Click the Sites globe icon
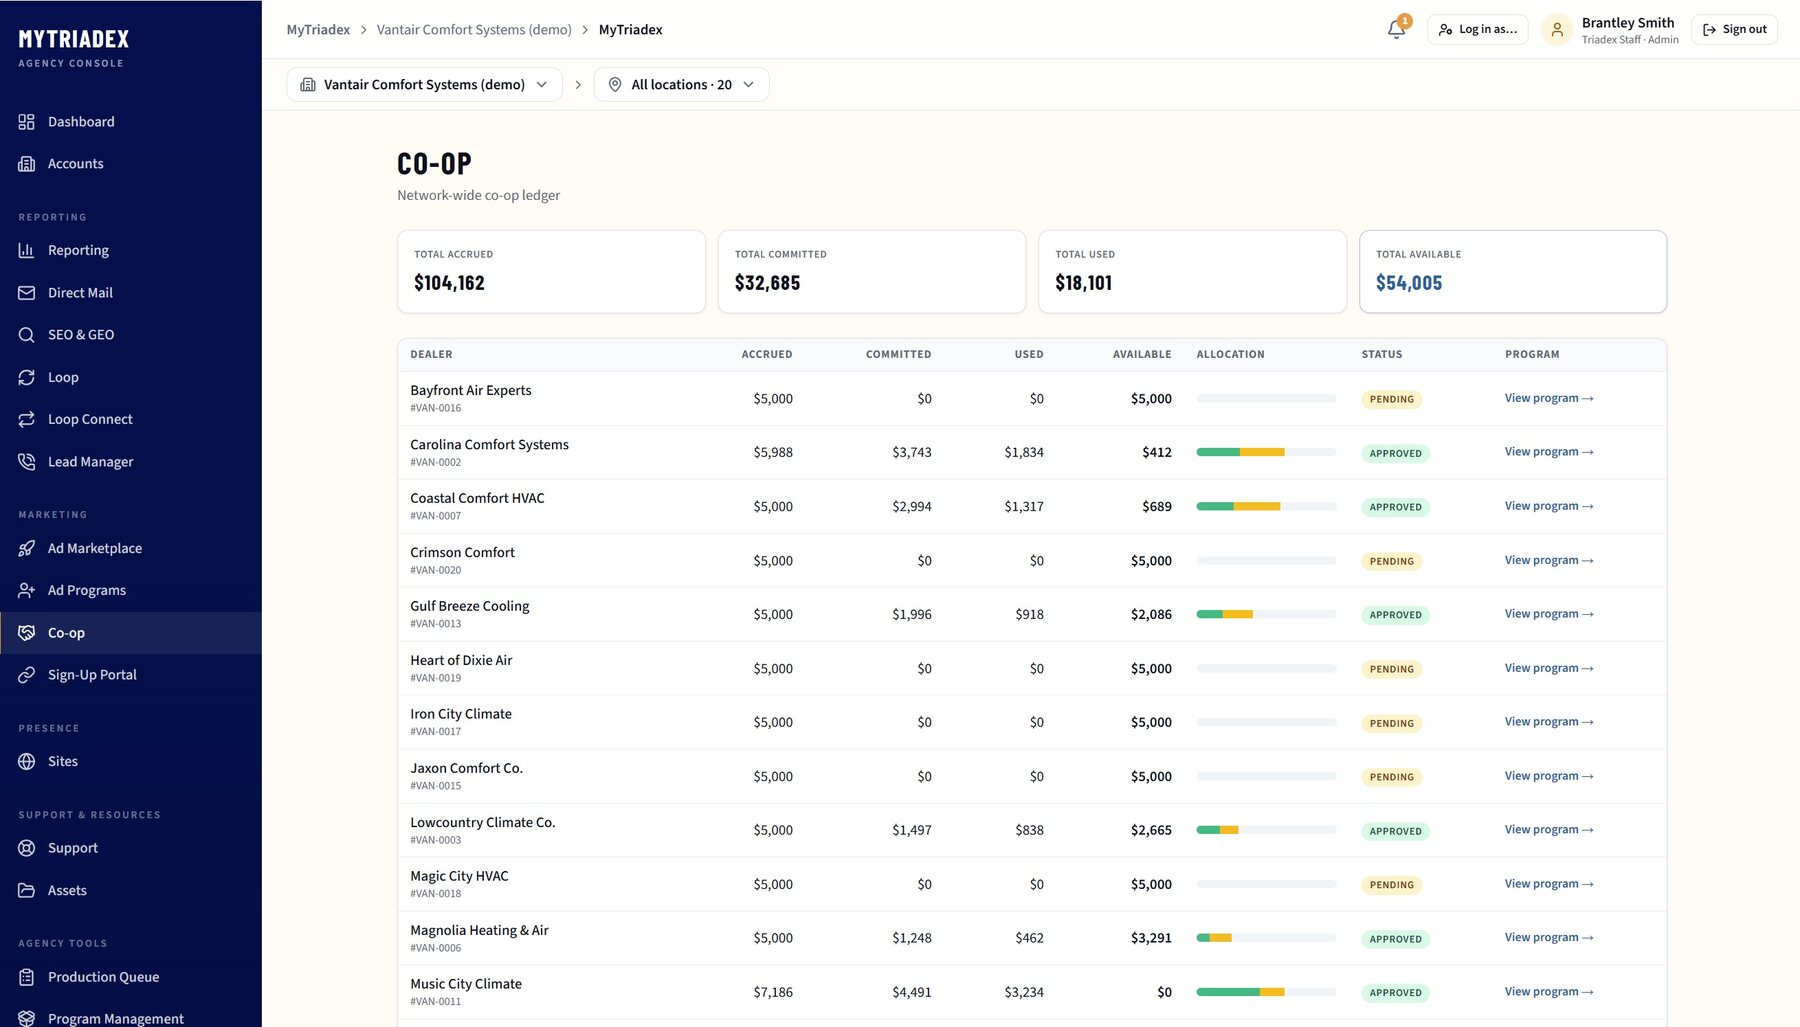Viewport: 1800px width, 1027px height. point(27,761)
